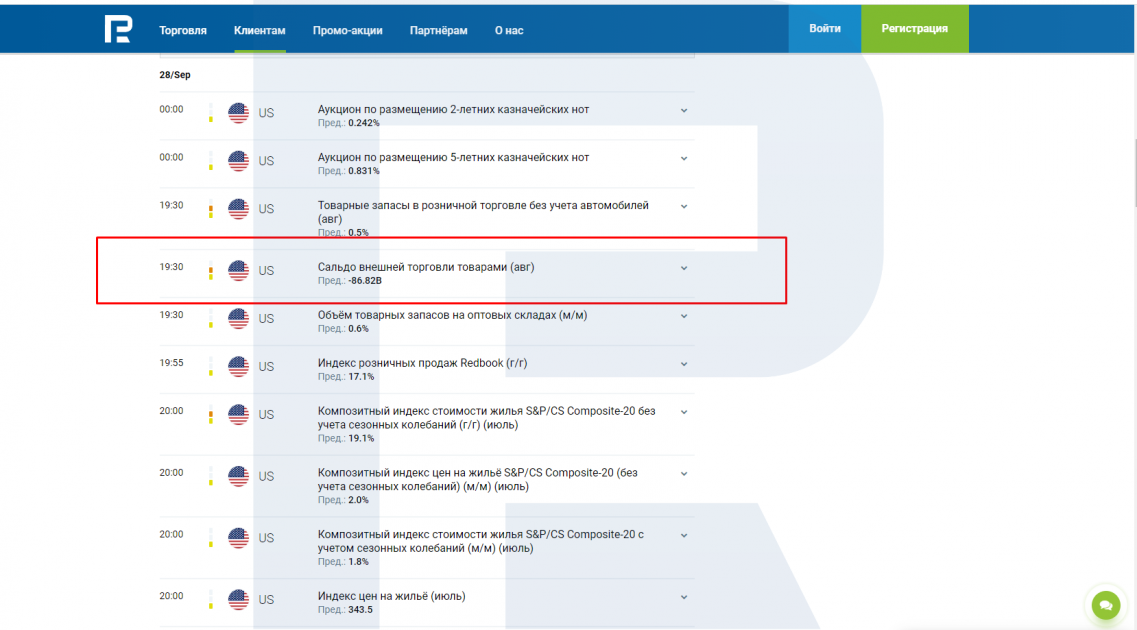Viewport: 1137px width, 630px height.
Task: Expand S&P/CS Composite-20 (г/г) row chevron
Action: (x=684, y=412)
